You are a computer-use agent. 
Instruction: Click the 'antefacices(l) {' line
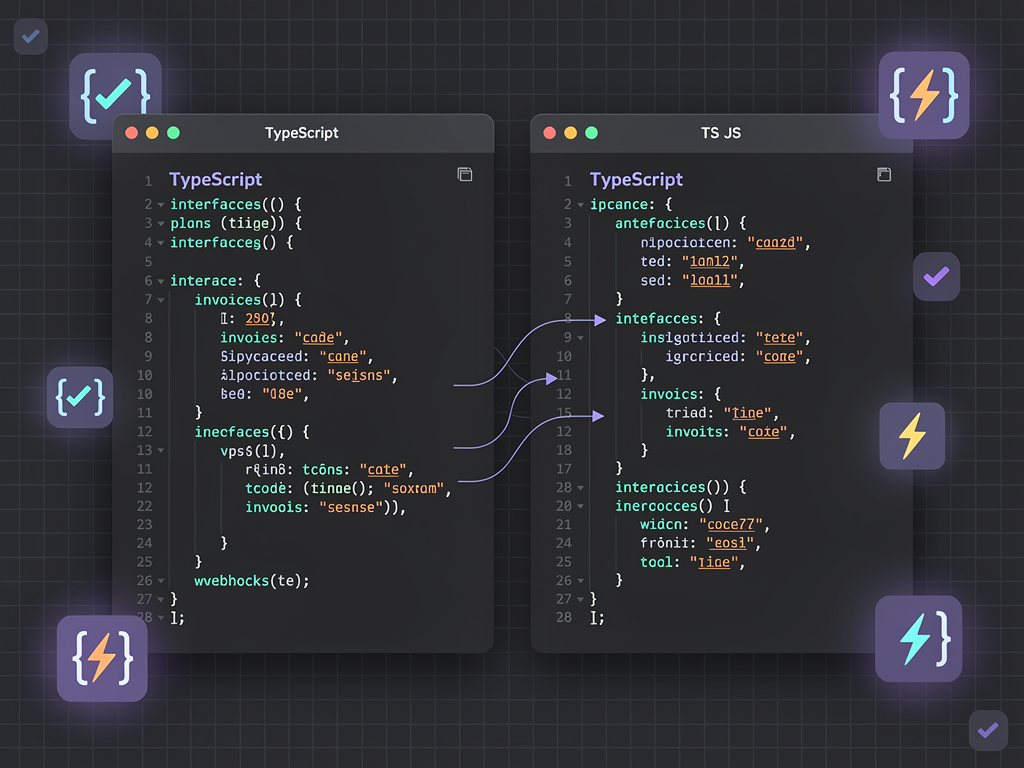[x=680, y=223]
